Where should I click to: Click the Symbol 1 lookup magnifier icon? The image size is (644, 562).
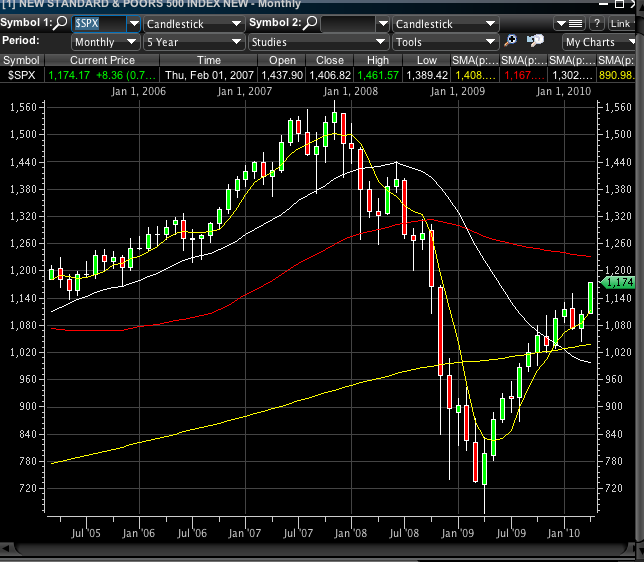pos(62,23)
